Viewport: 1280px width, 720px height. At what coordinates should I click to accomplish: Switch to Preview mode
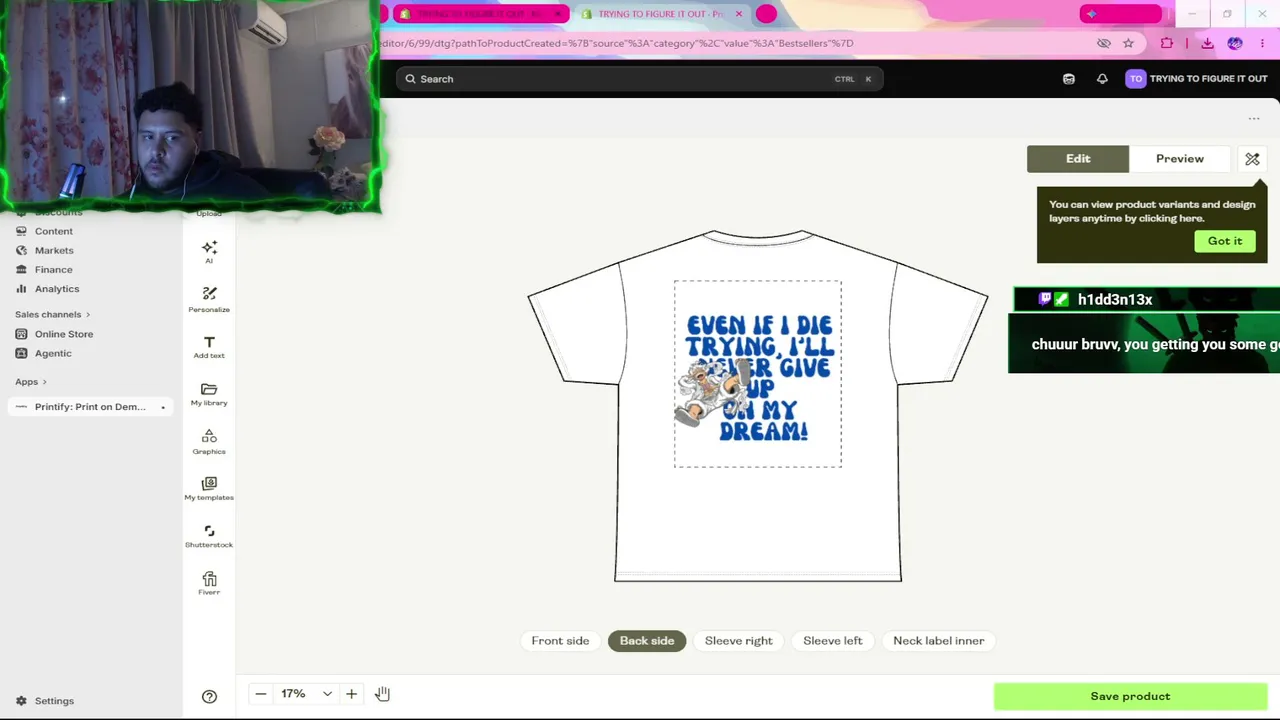[1180, 159]
